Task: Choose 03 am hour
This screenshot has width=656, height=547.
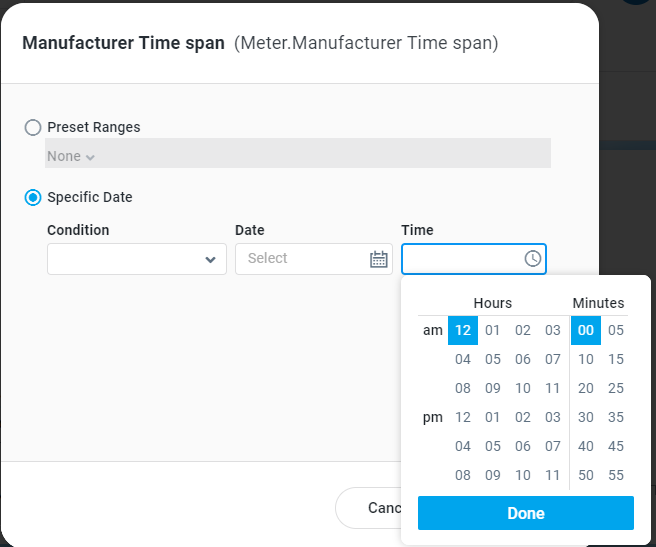Action: tap(553, 331)
